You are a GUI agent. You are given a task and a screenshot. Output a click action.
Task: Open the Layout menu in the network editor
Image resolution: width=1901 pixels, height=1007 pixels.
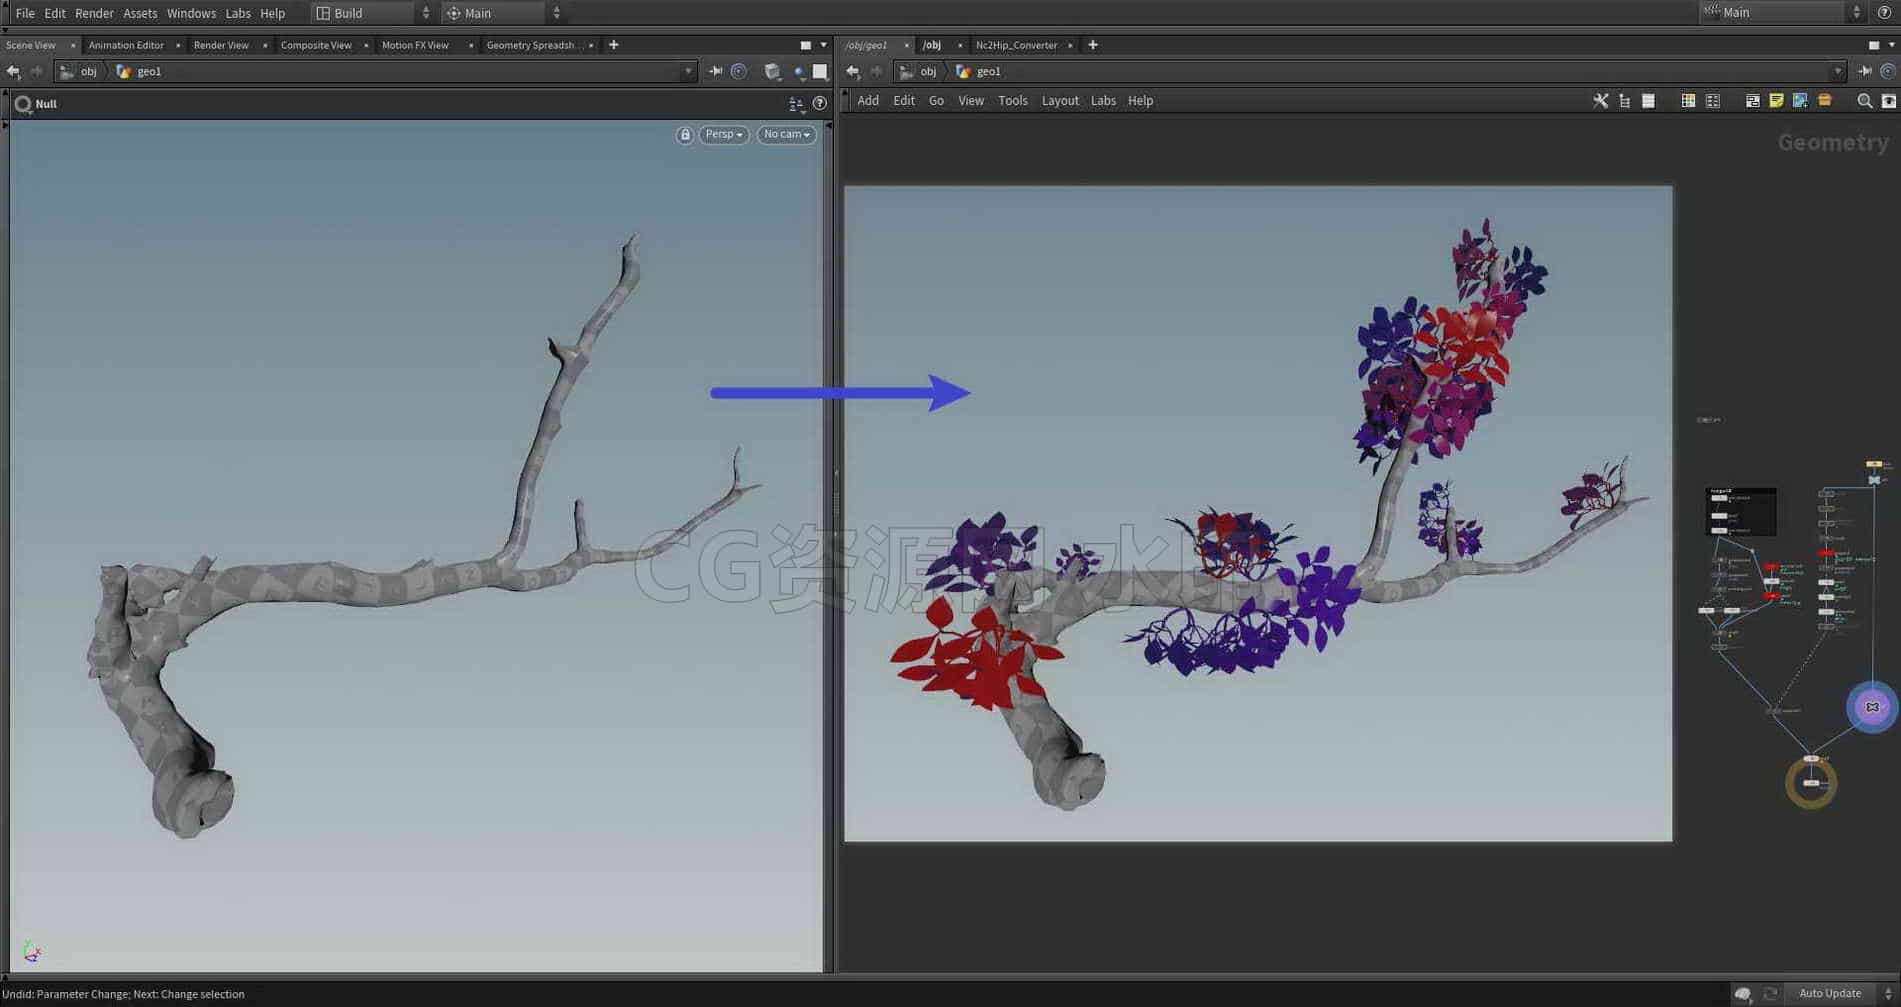tap(1060, 101)
